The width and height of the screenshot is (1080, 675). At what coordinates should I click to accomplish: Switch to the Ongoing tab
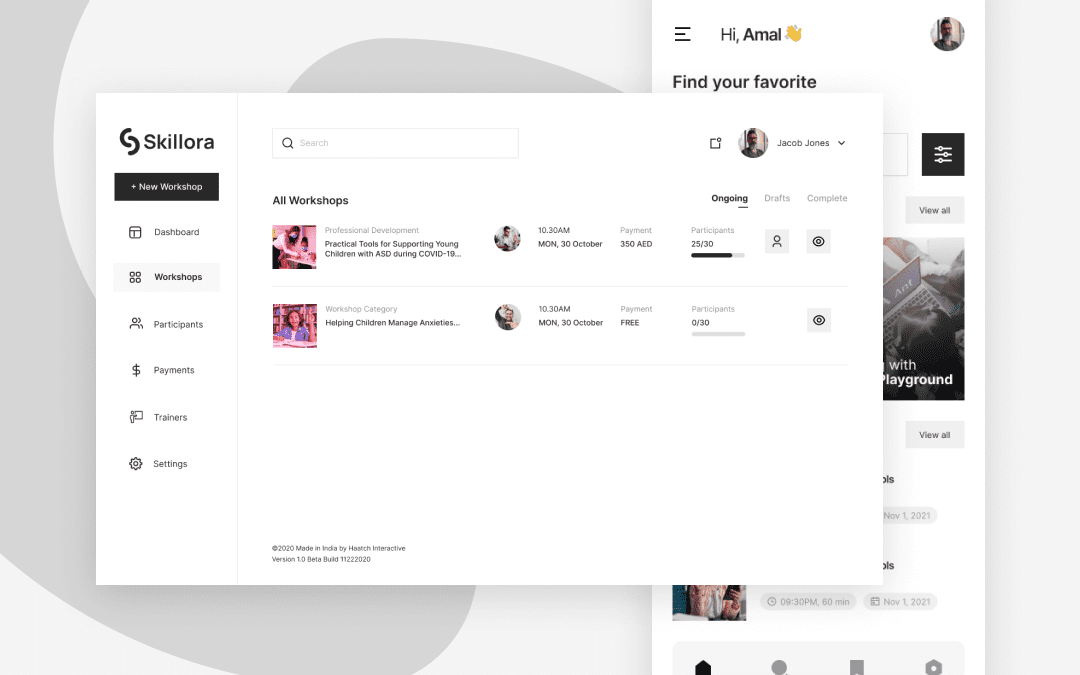pos(729,198)
